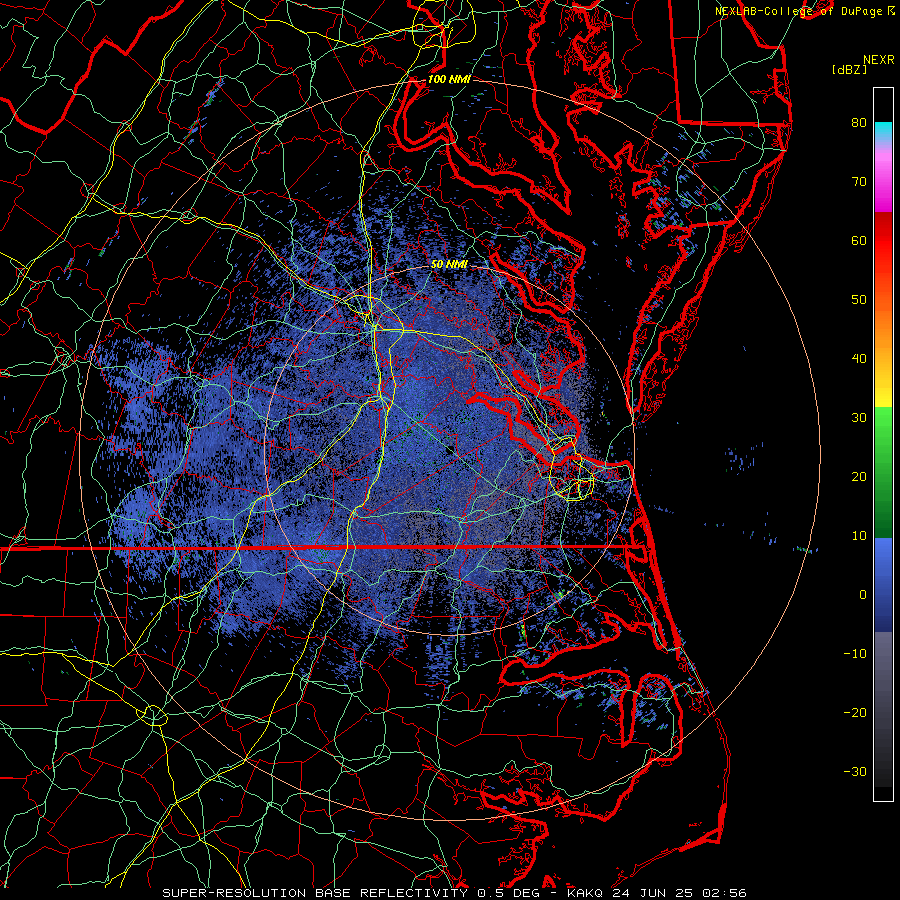Click the 40 value on the dBZ scale

pos(859,359)
